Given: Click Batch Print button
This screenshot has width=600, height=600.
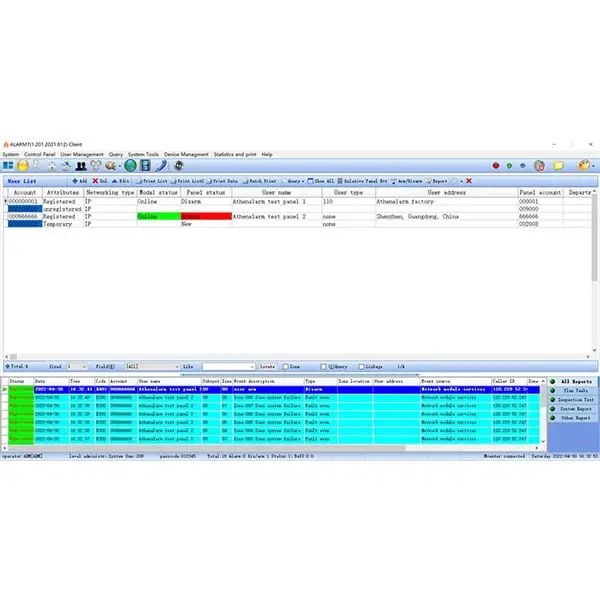Looking at the screenshot, I should coord(259,181).
